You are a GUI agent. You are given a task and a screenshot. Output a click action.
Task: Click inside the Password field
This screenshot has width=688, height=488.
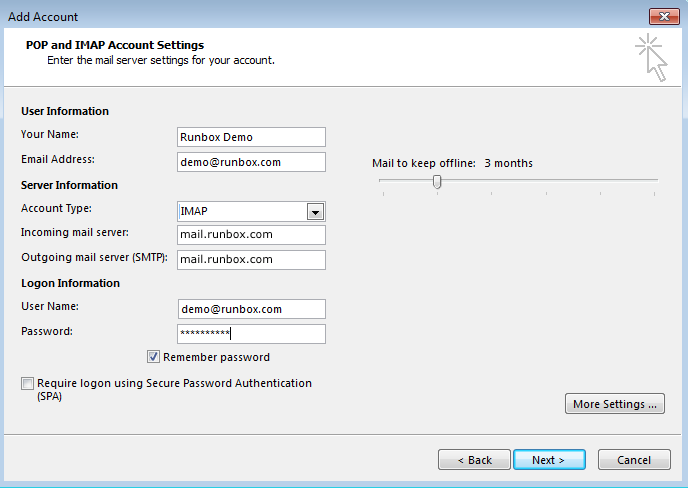pyautogui.click(x=251, y=334)
